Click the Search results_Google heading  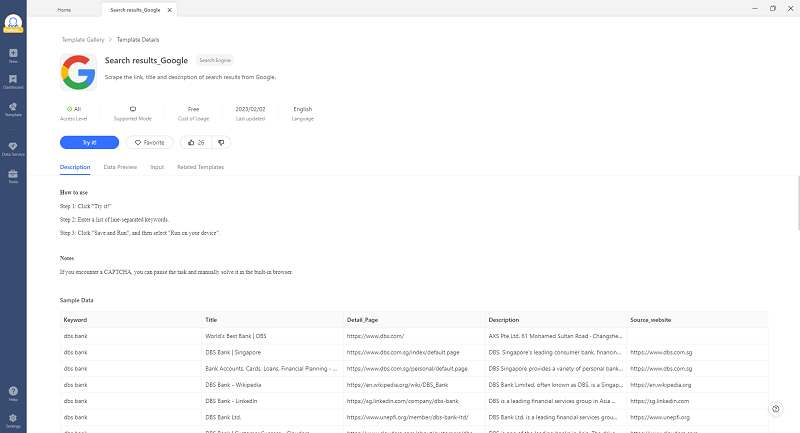coord(146,60)
